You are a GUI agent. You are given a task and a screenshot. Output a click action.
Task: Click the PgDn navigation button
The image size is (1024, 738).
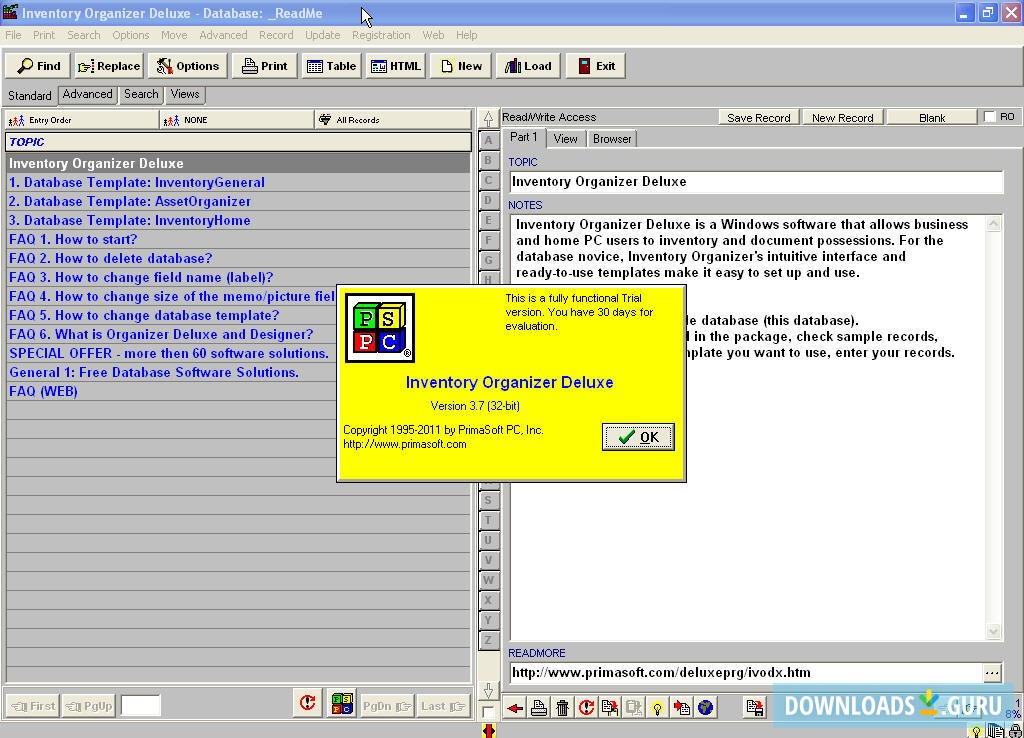click(x=387, y=706)
